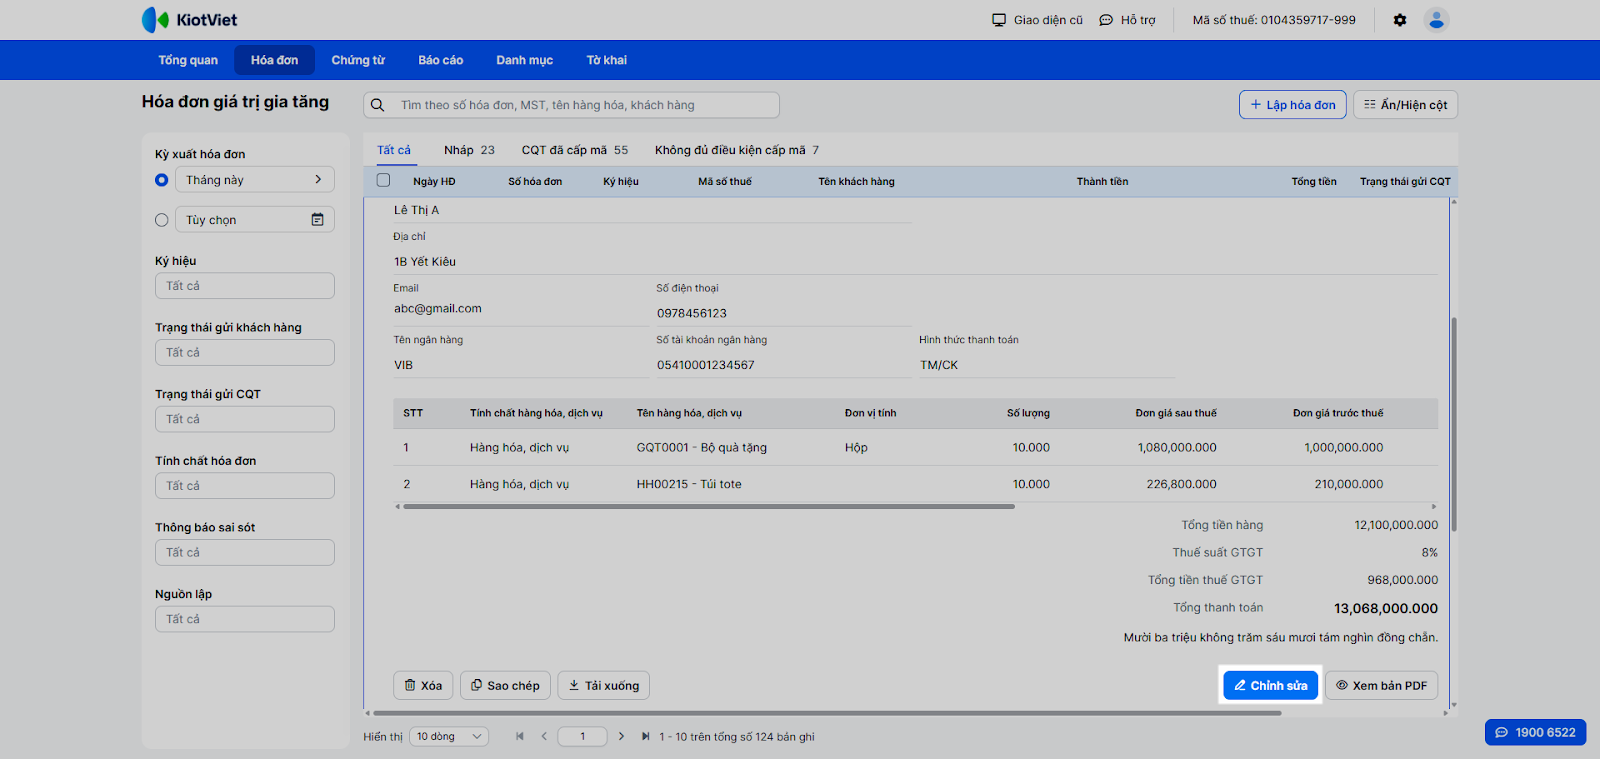This screenshot has height=759, width=1600.
Task: Switch to Nháp tab
Action: coord(469,150)
